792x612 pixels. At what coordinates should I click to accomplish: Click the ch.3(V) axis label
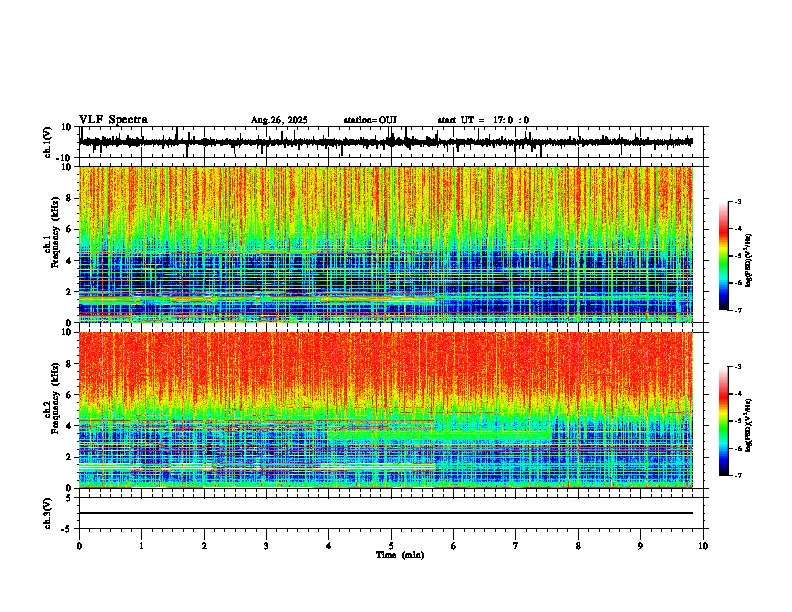point(48,513)
